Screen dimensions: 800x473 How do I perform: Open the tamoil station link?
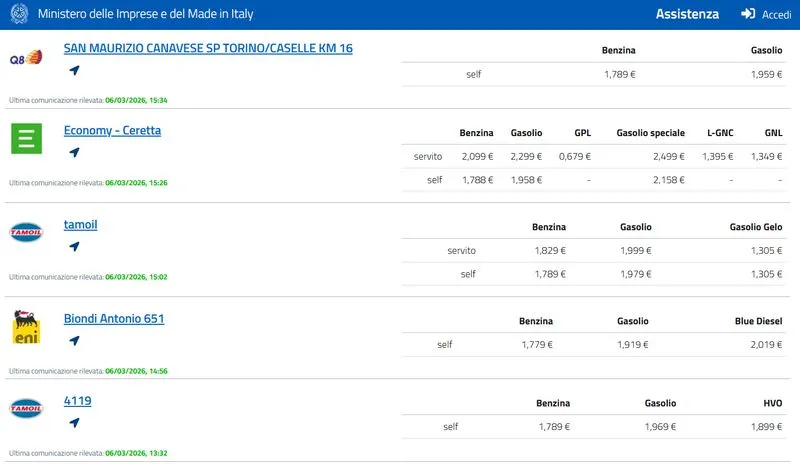click(80, 225)
